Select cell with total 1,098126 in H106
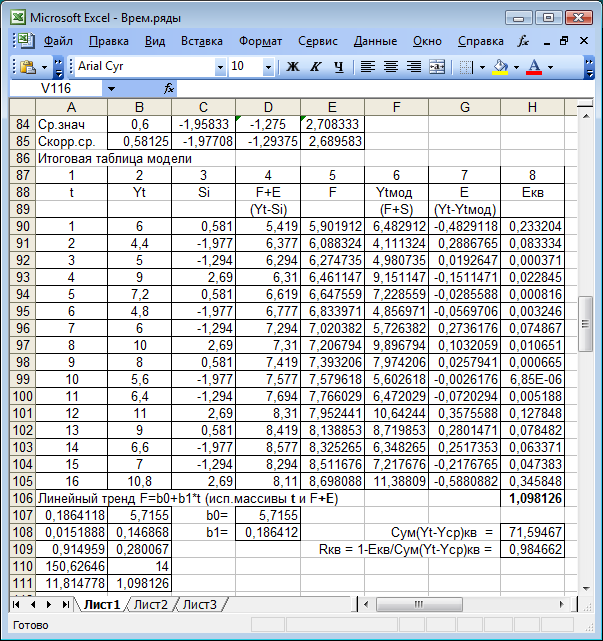603x641 pixels. pyautogui.click(x=532, y=498)
